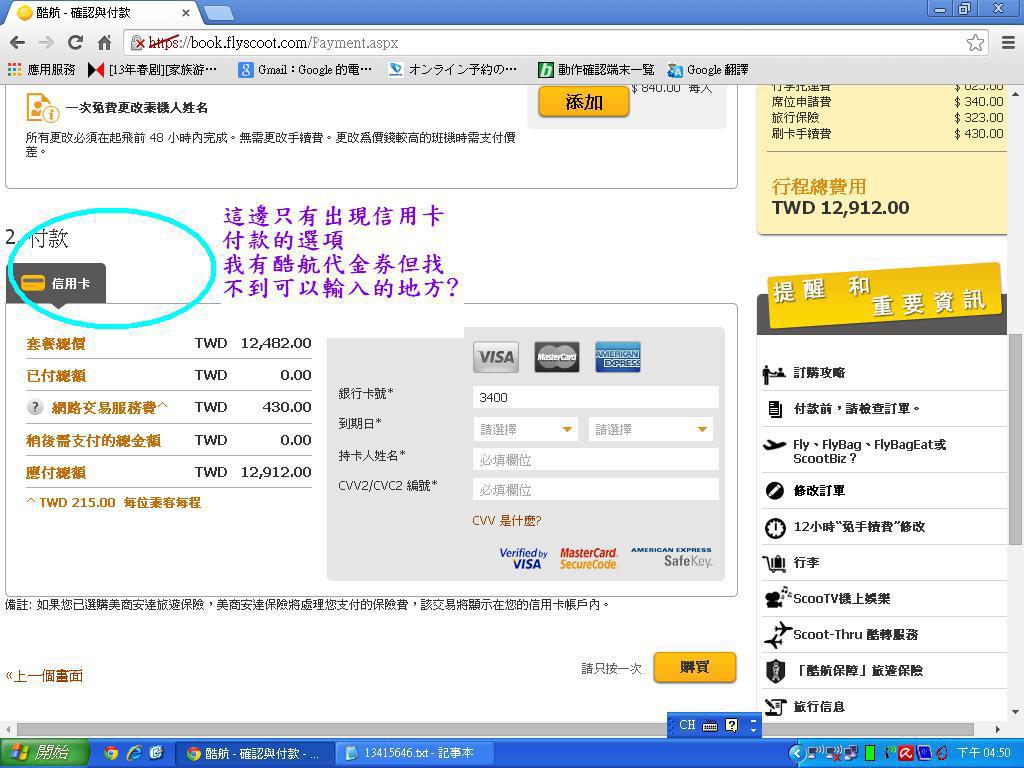The width and height of the screenshot is (1024, 768).
Task: Click the VISA card logo
Action: coord(496,357)
